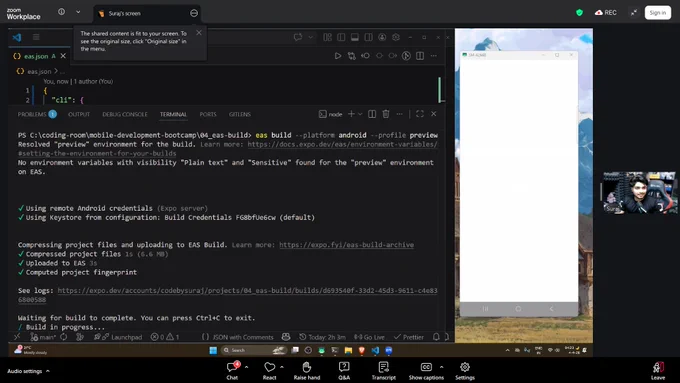Click the REC recording indicator
The image size is (680, 383).
[606, 13]
